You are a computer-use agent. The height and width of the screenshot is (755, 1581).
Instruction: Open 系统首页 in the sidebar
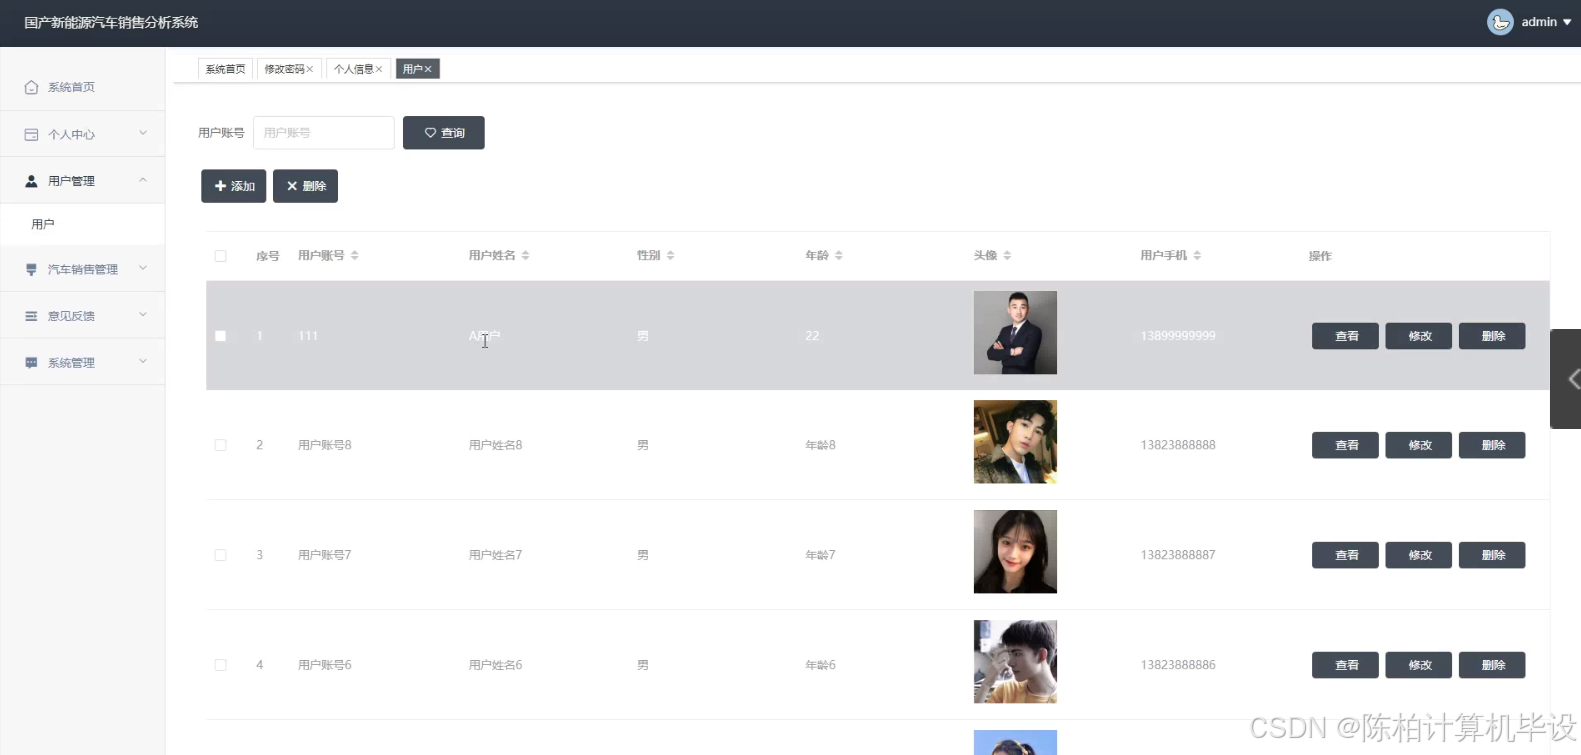(x=82, y=87)
